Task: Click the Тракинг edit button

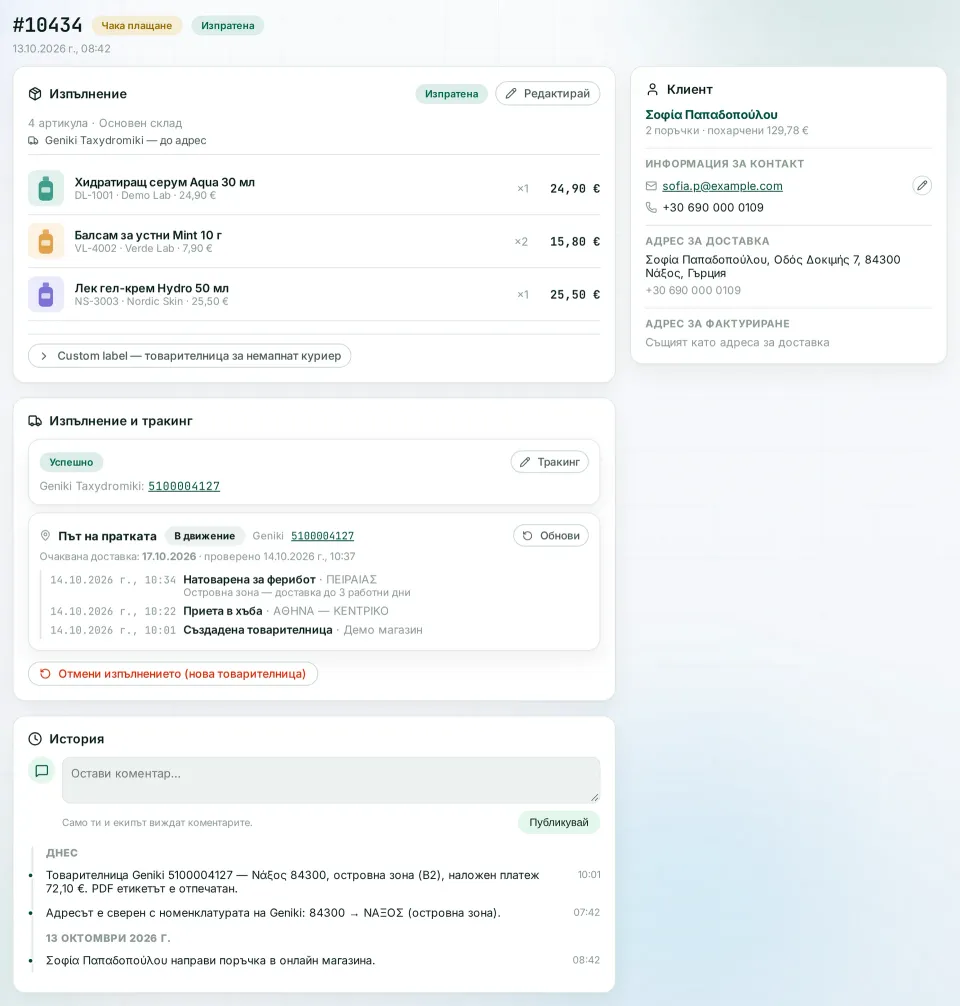Action: [550, 462]
